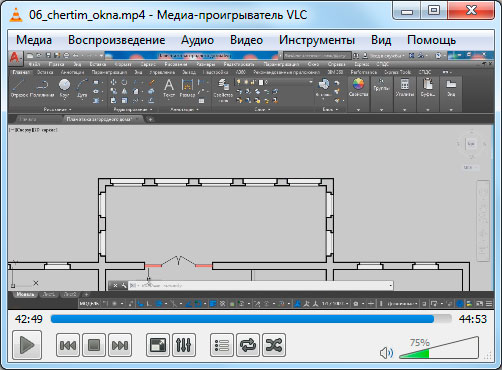Open the Медиа menu

pos(34,40)
